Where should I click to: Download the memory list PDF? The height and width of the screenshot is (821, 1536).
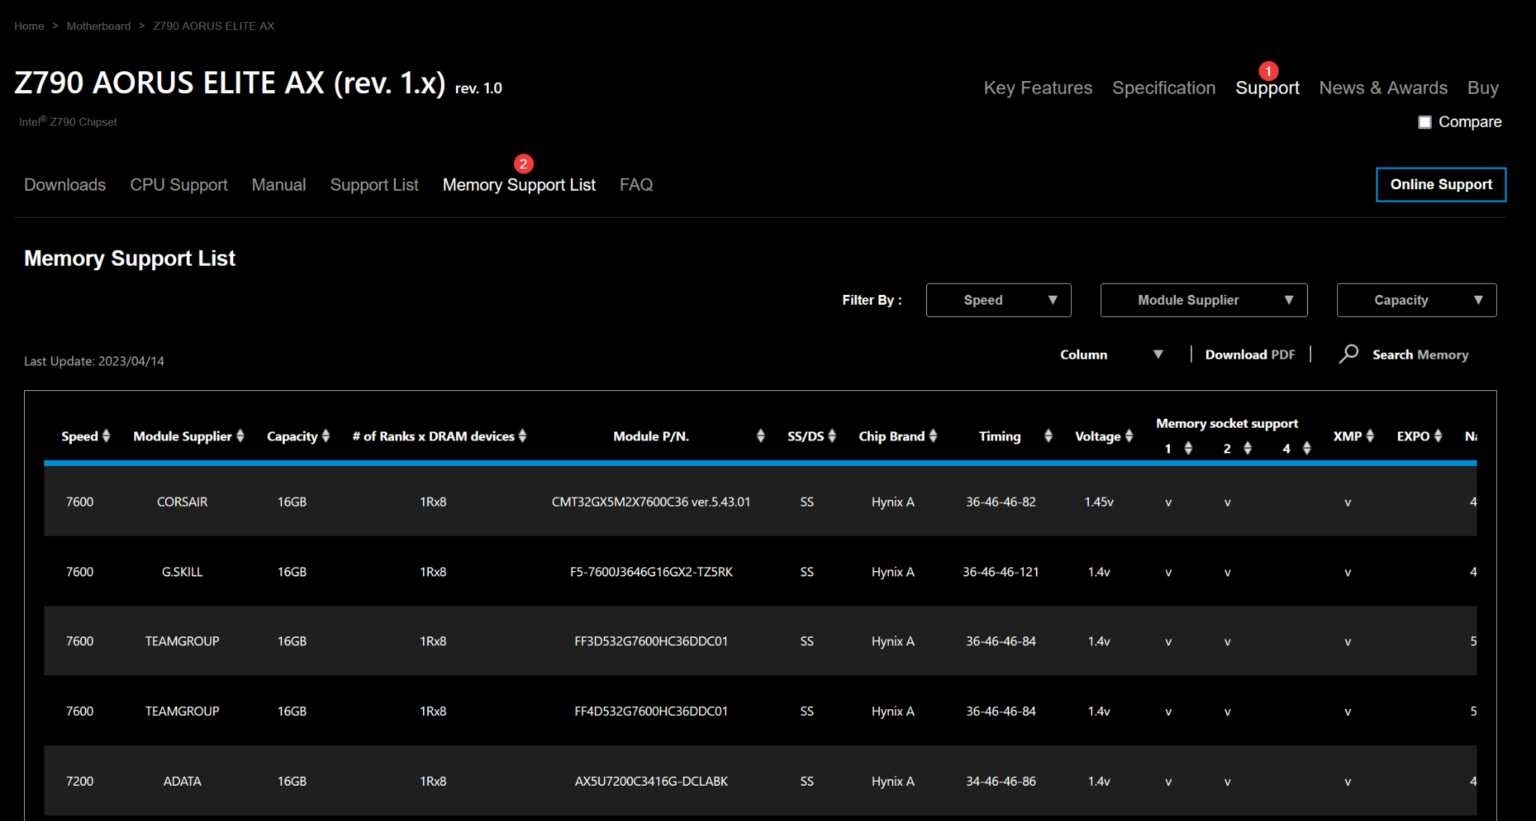coord(1249,355)
